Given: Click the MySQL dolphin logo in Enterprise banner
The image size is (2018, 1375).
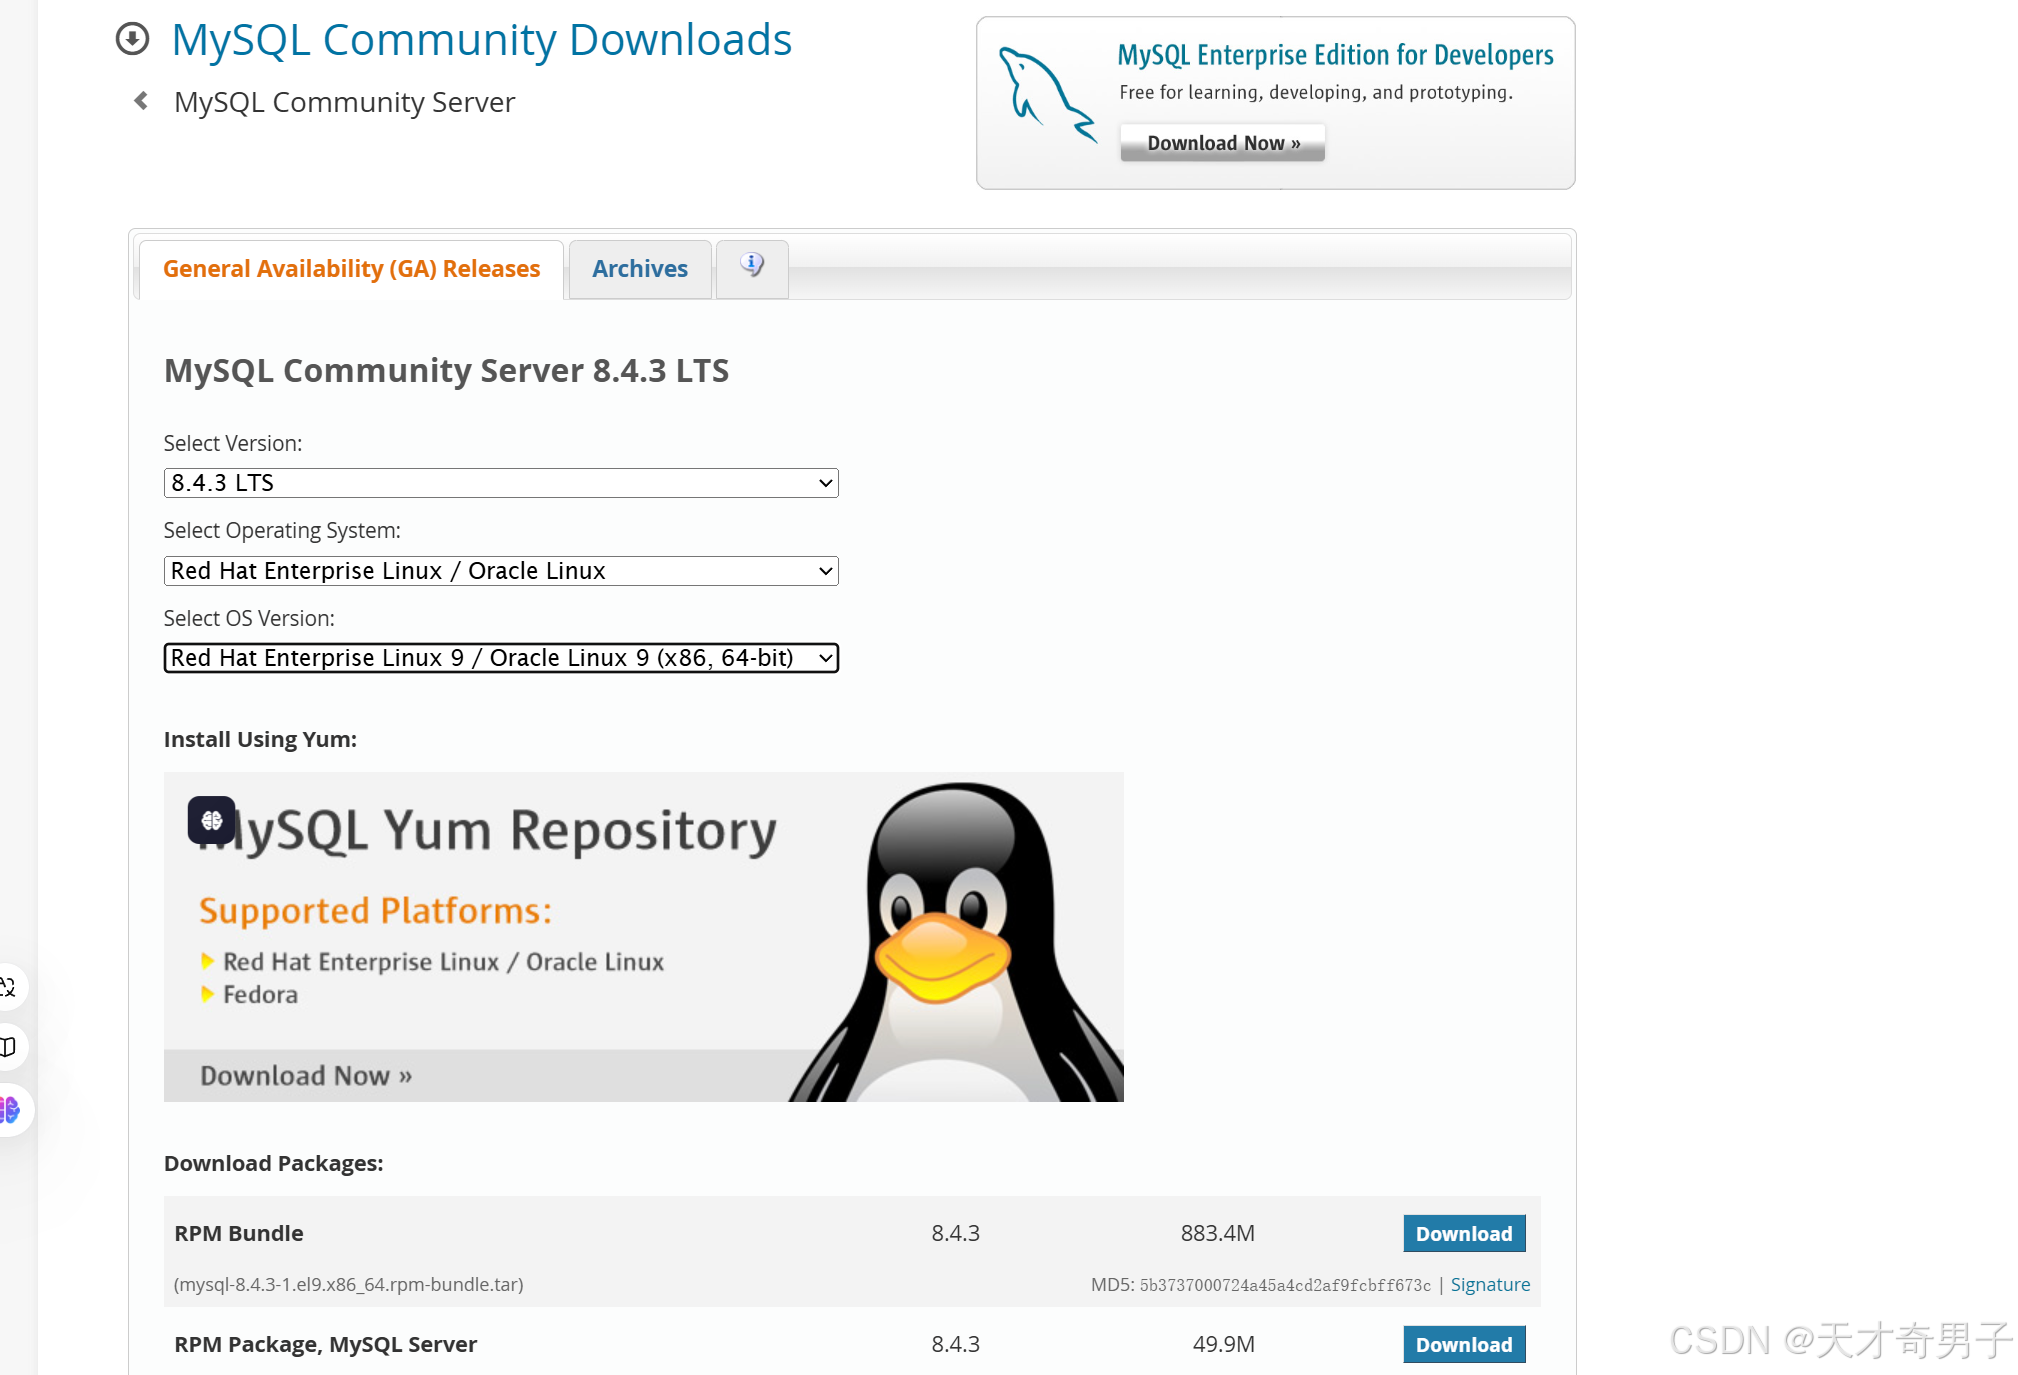Looking at the screenshot, I should click(x=1047, y=96).
